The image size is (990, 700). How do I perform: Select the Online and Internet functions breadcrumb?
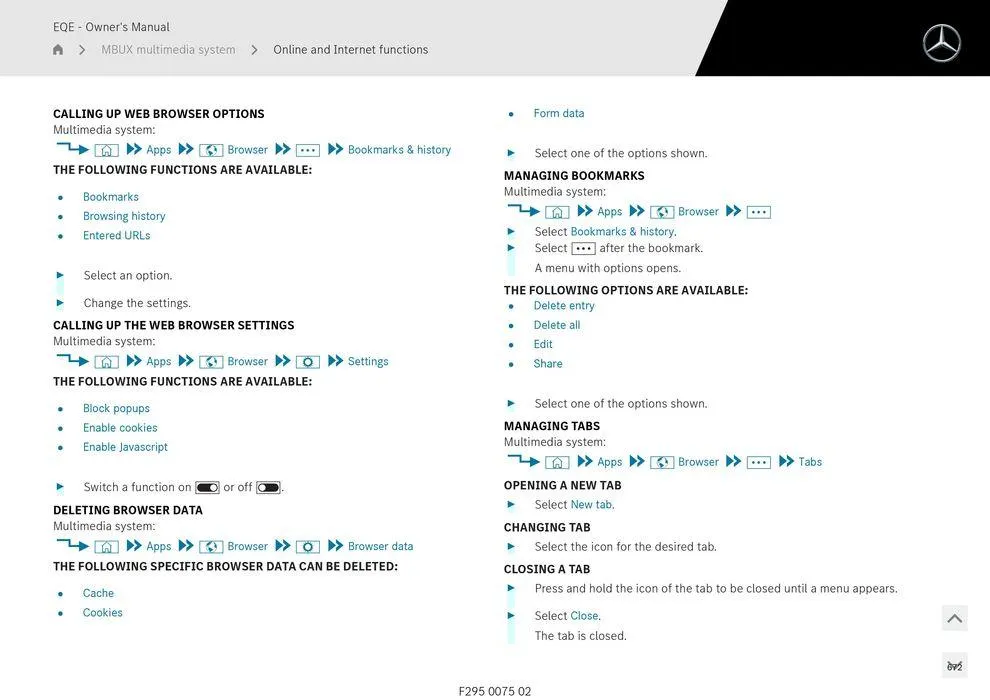point(350,50)
